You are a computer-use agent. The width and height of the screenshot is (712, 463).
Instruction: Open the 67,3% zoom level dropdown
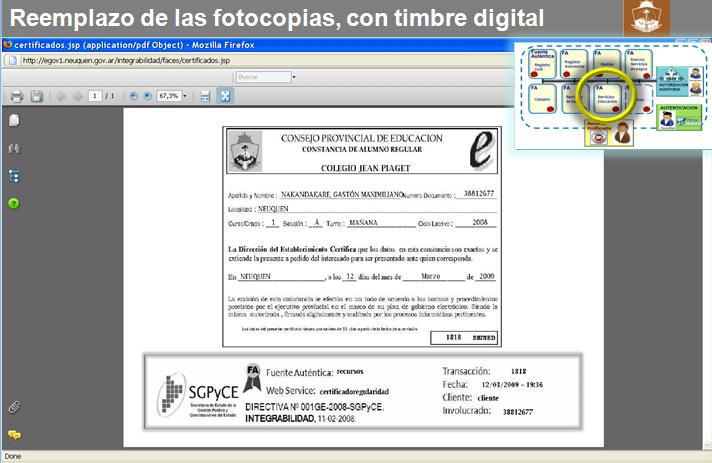point(184,96)
